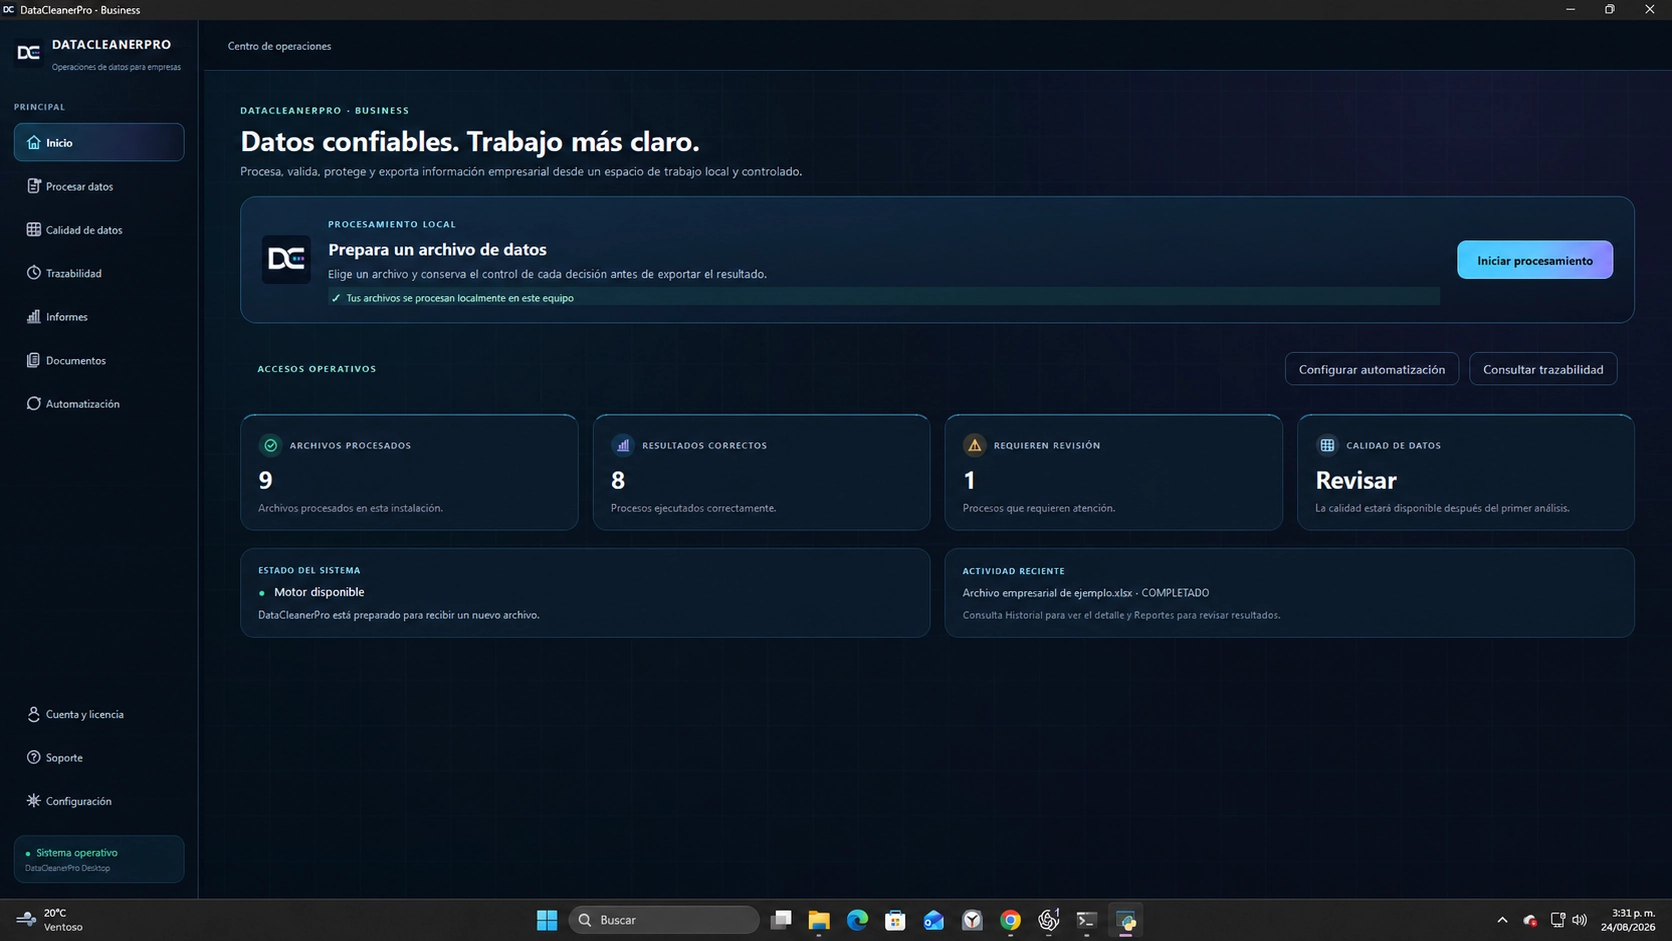The image size is (1672, 941).
Task: Open Google Chrome from the taskbar
Action: [1010, 920]
